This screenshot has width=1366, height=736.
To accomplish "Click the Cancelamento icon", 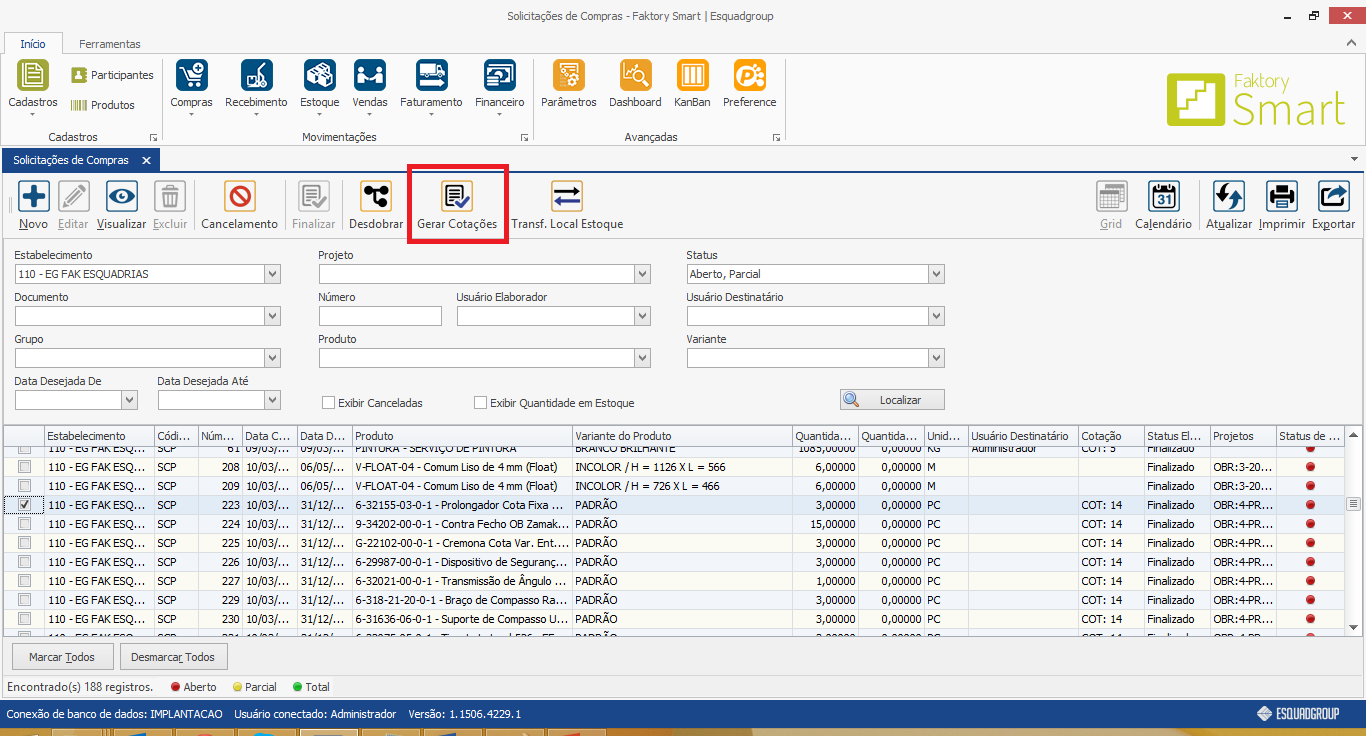I will [239, 197].
